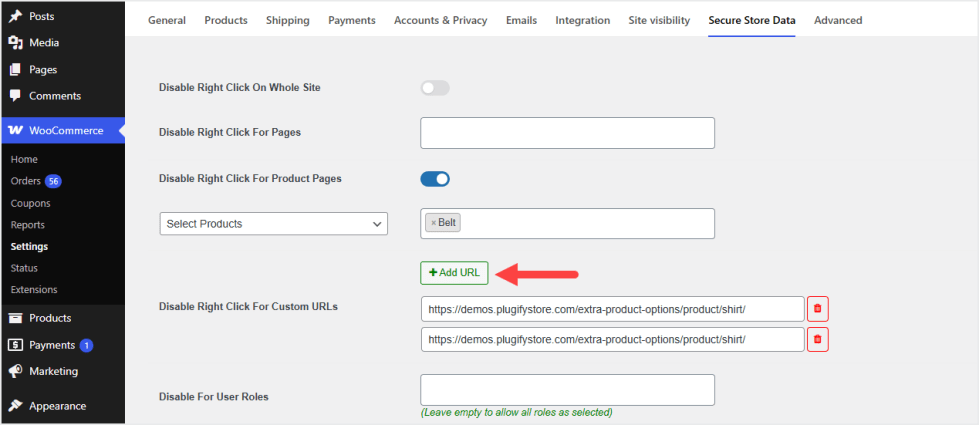Click the Comments bubble icon
This screenshot has height=425, width=979.
(x=16, y=96)
